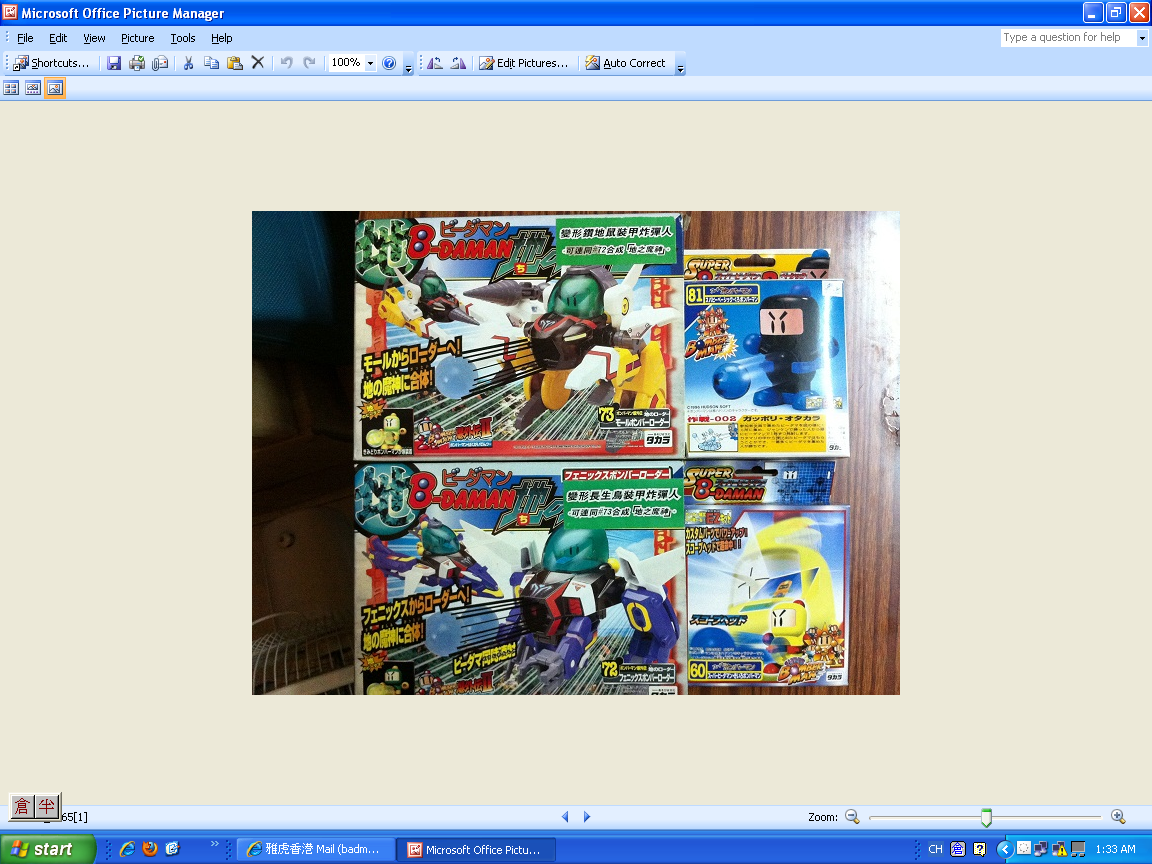Click the 半 half-width IME button

click(46, 807)
